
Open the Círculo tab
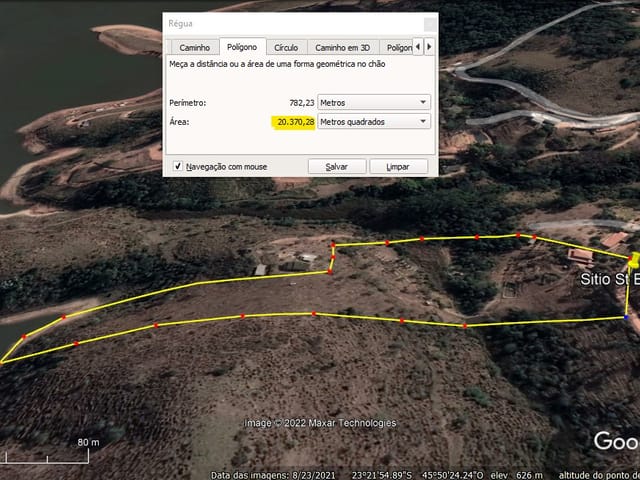coord(286,47)
